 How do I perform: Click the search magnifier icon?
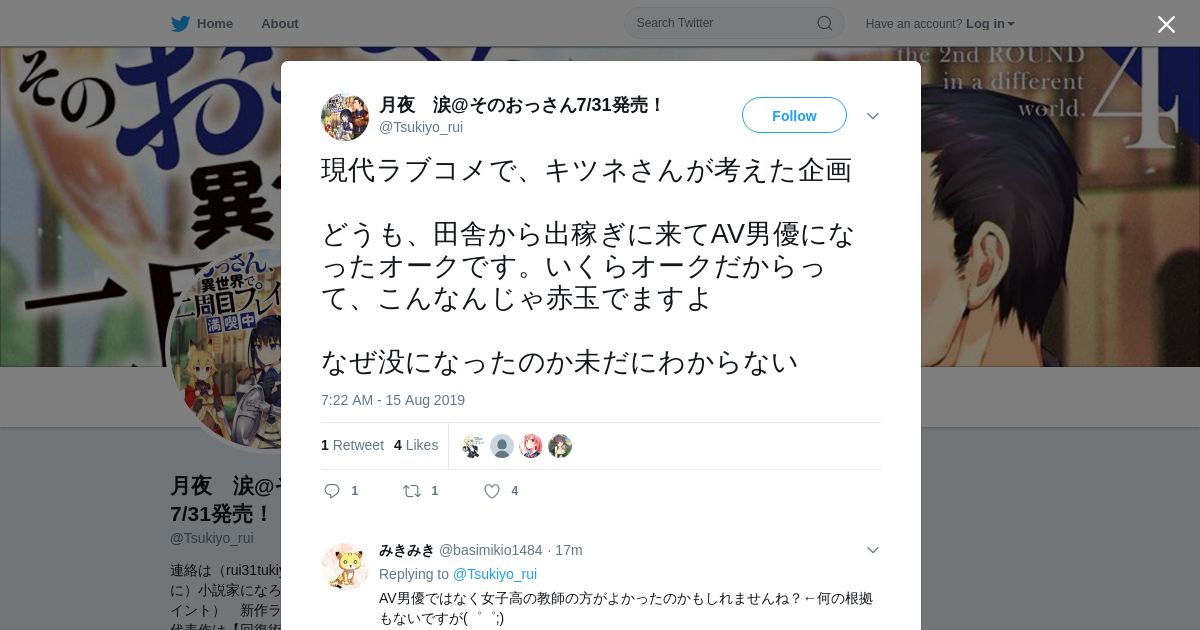click(825, 23)
